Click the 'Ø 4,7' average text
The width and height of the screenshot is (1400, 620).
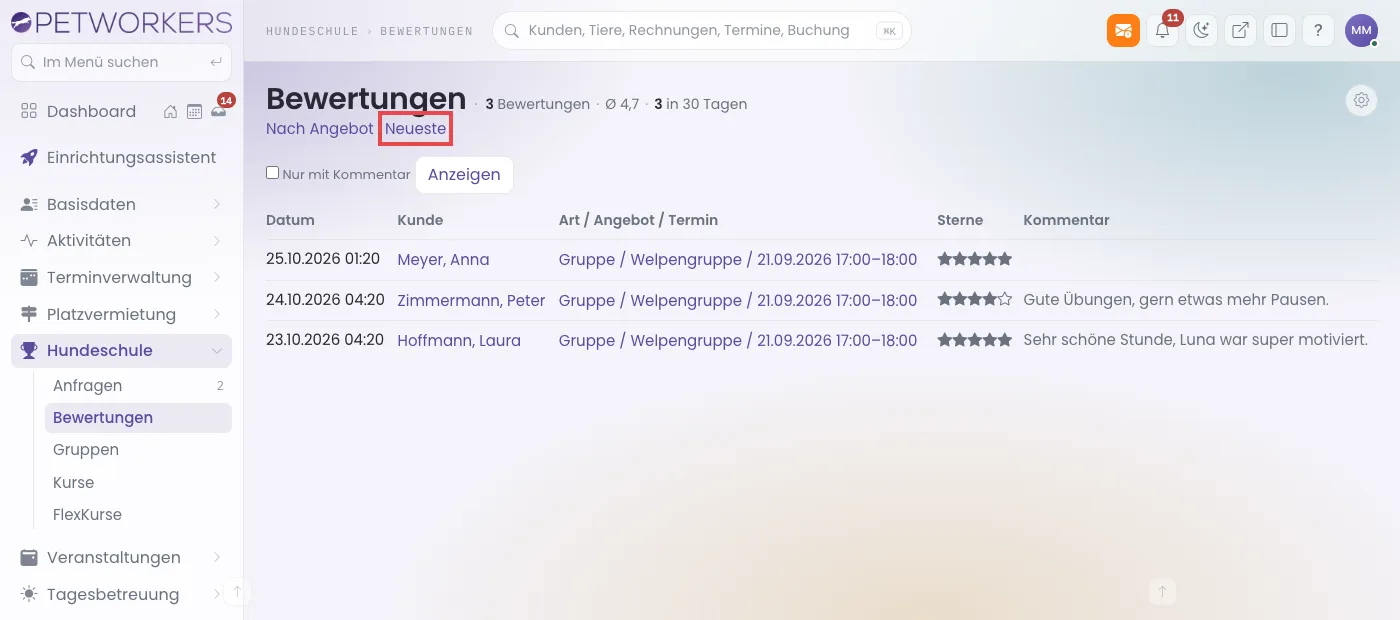click(622, 104)
